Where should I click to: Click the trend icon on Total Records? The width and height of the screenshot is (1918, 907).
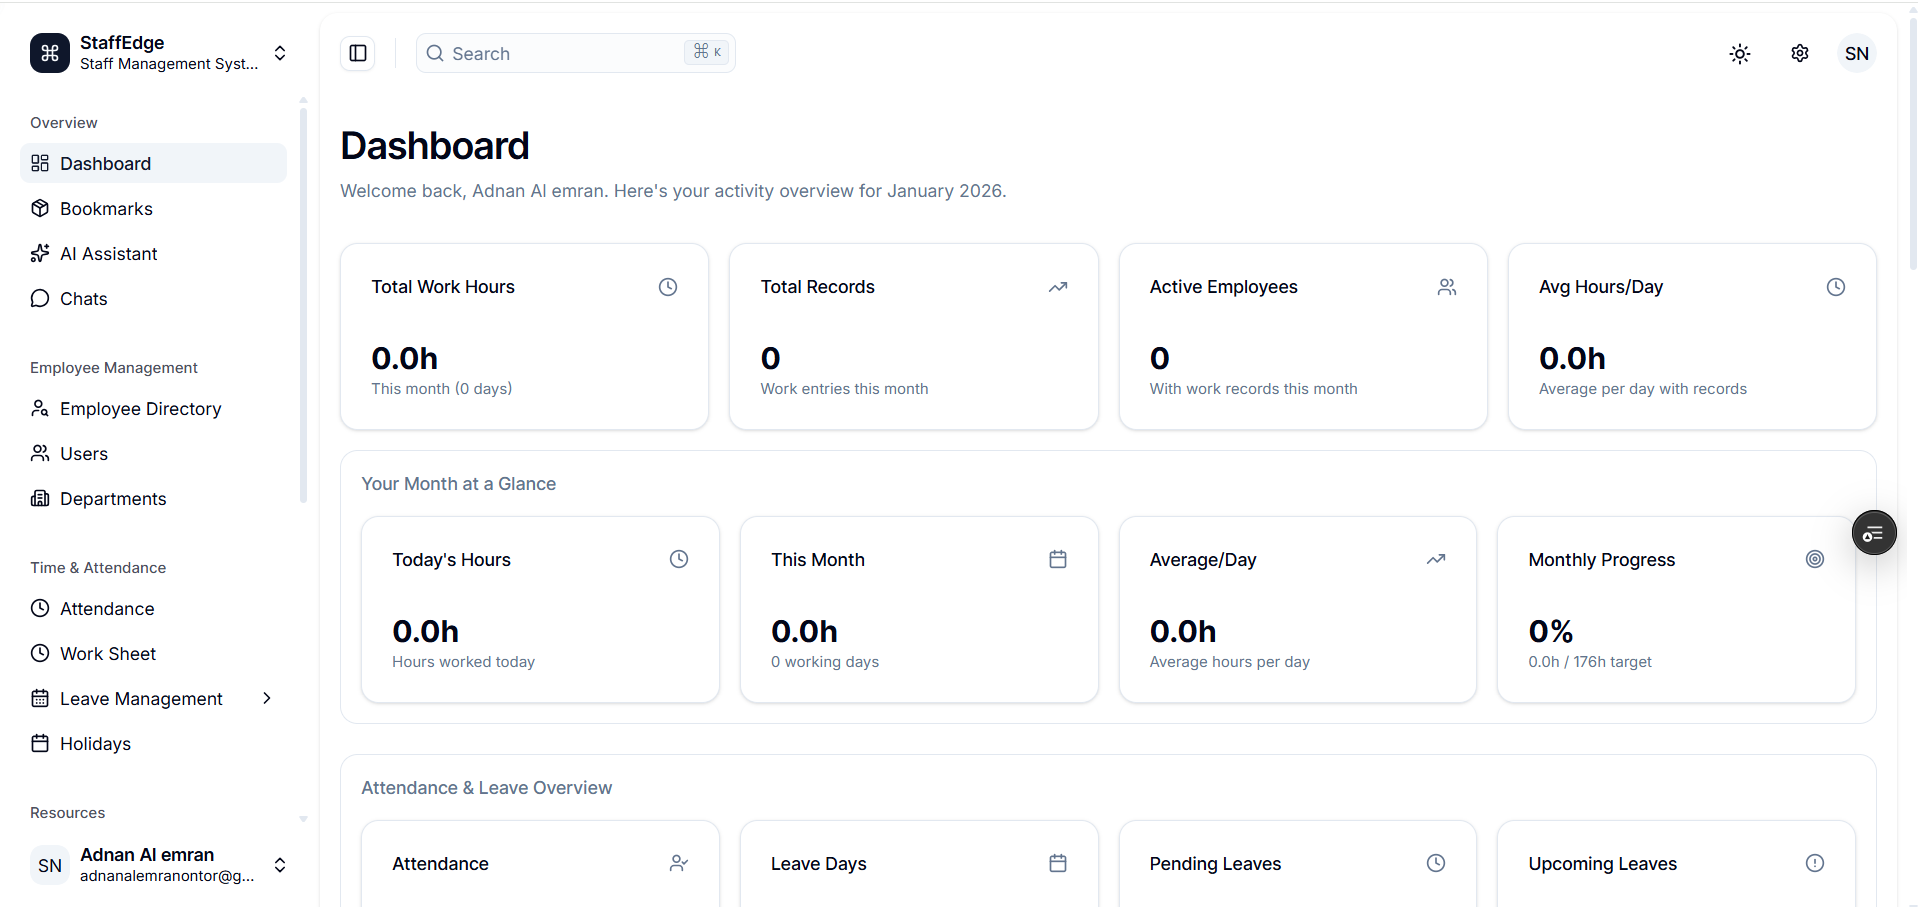click(x=1058, y=287)
